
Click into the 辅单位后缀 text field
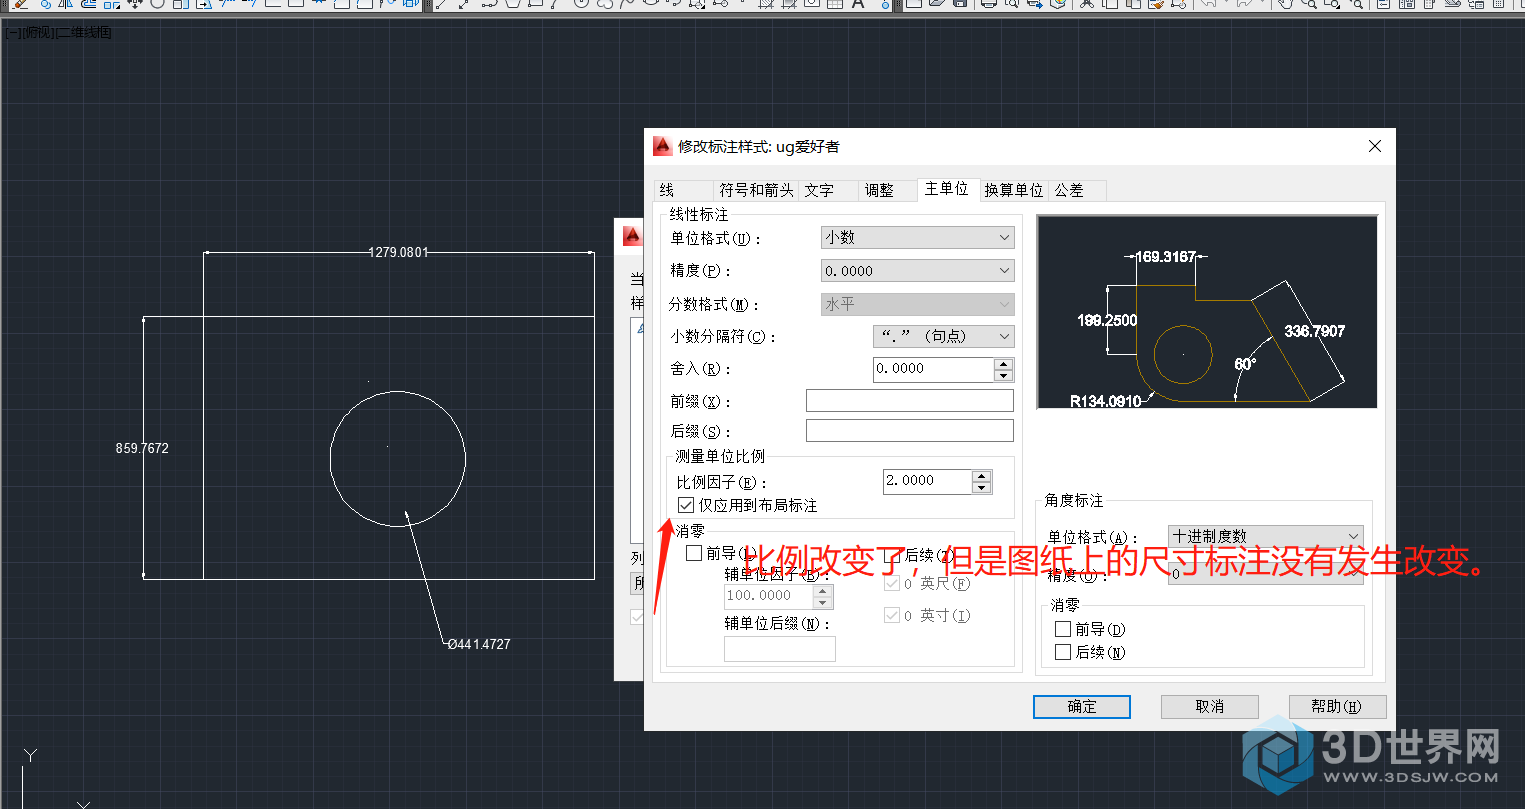pos(780,648)
